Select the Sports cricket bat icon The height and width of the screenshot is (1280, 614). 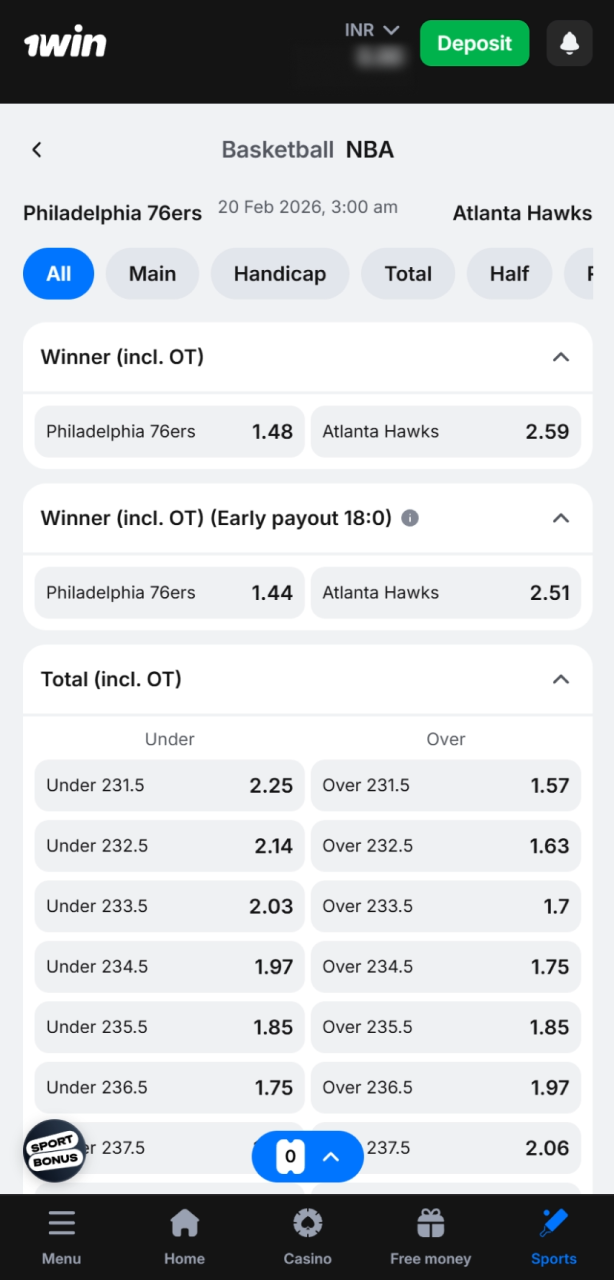pos(553,1222)
